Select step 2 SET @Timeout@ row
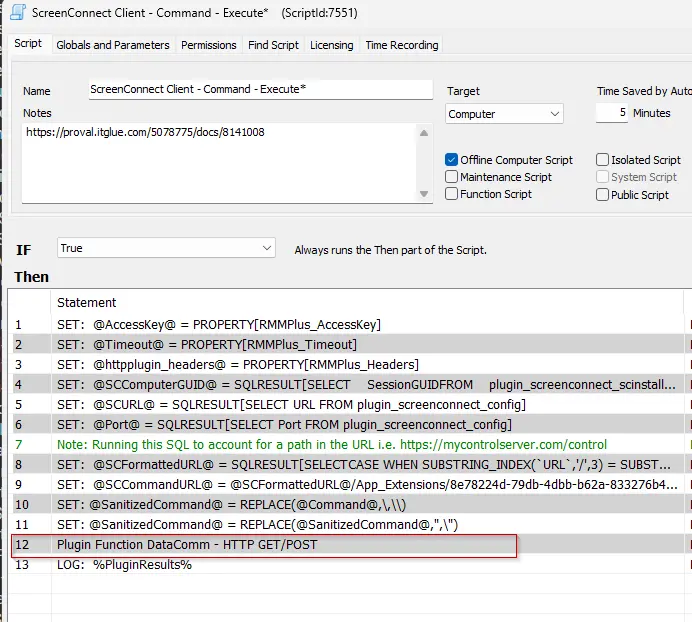 348,344
